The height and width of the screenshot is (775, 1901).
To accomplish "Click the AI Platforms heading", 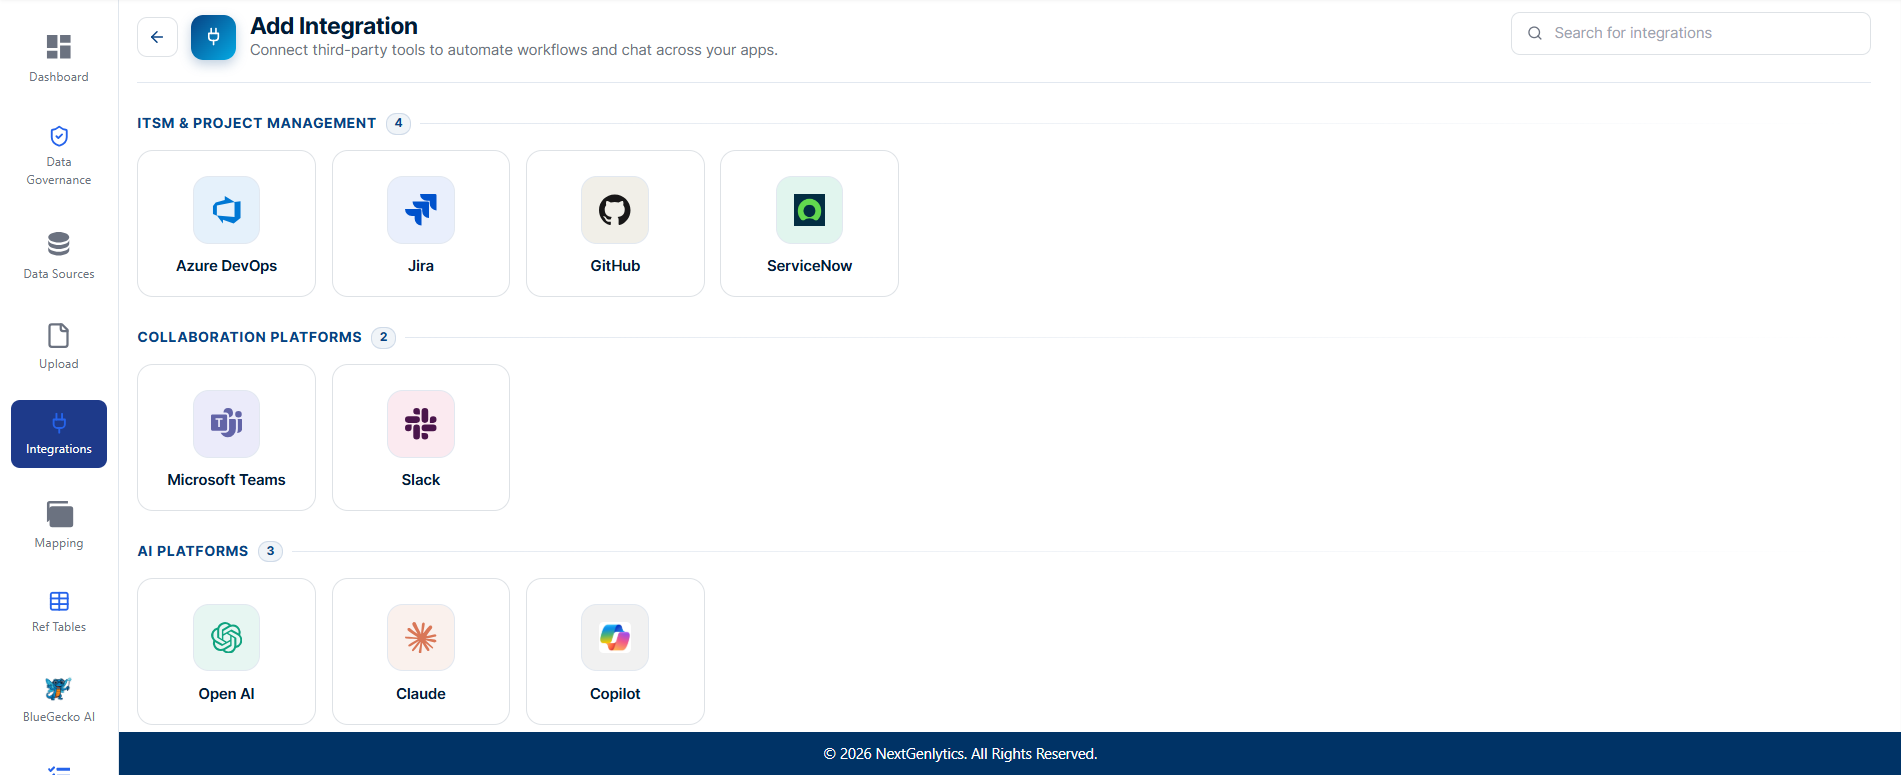I will coord(192,551).
